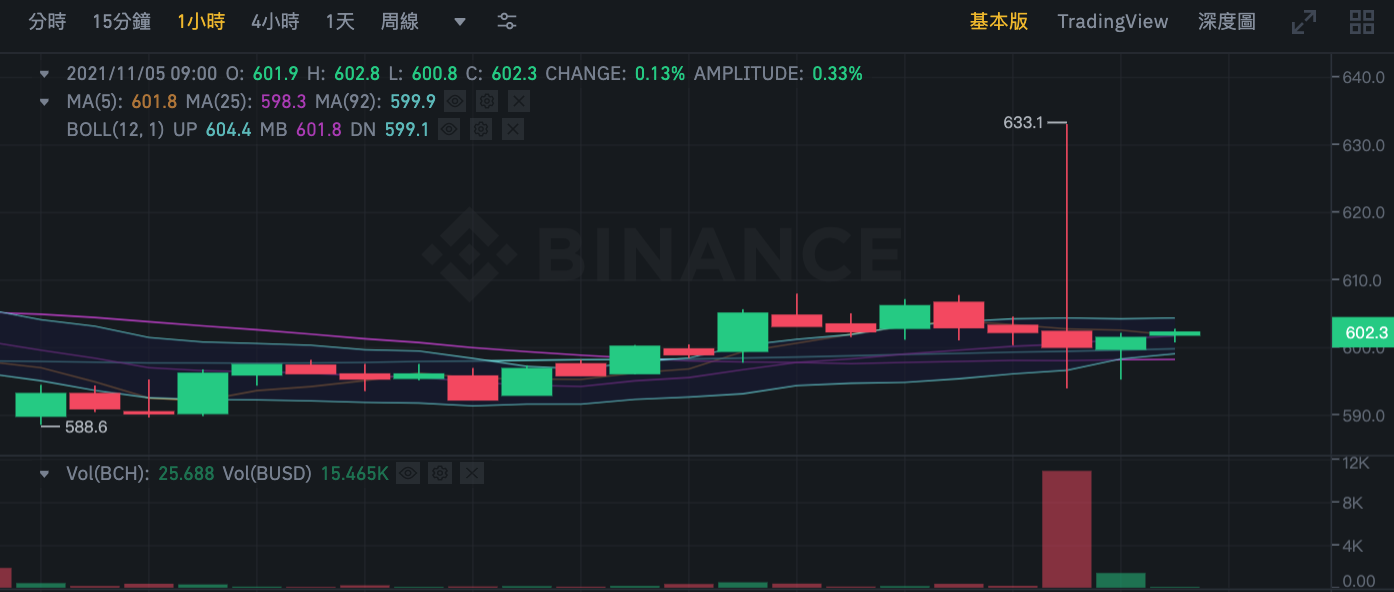Select the 4小時 interval

tap(275, 22)
